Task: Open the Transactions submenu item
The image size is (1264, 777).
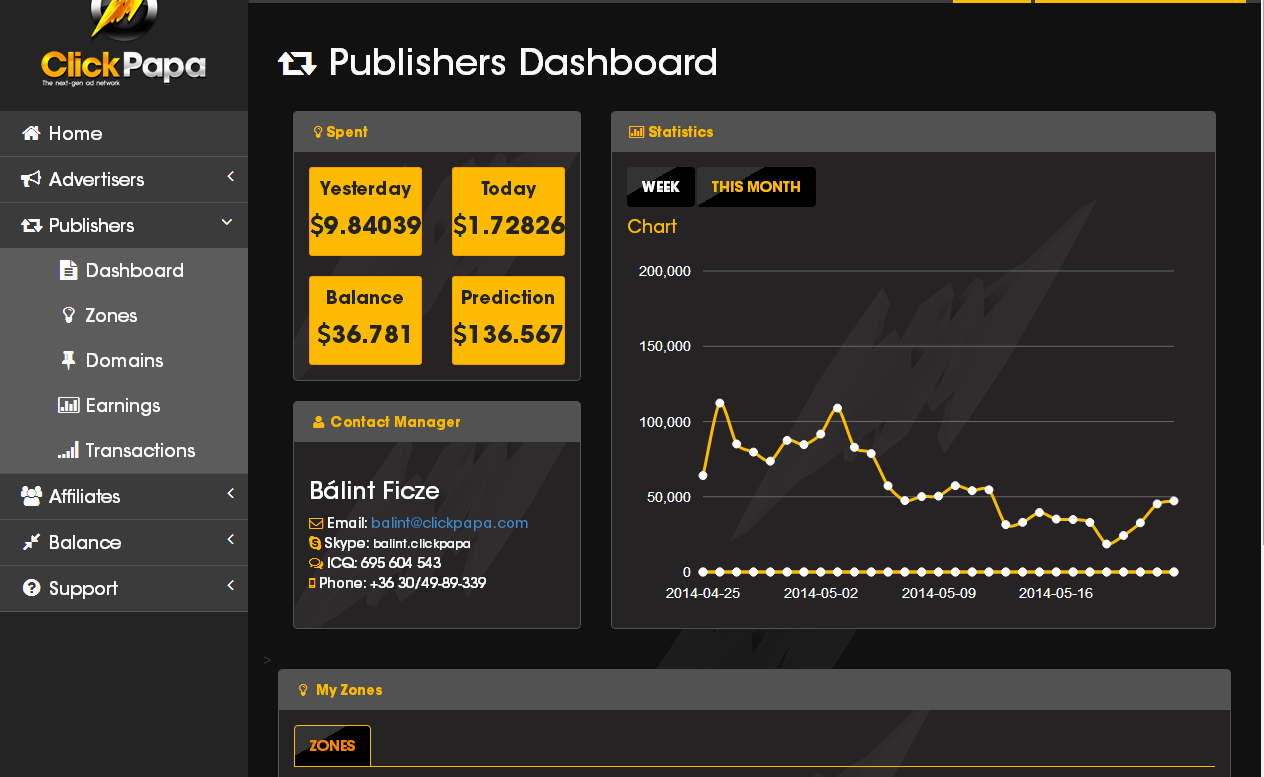Action: pos(124,450)
